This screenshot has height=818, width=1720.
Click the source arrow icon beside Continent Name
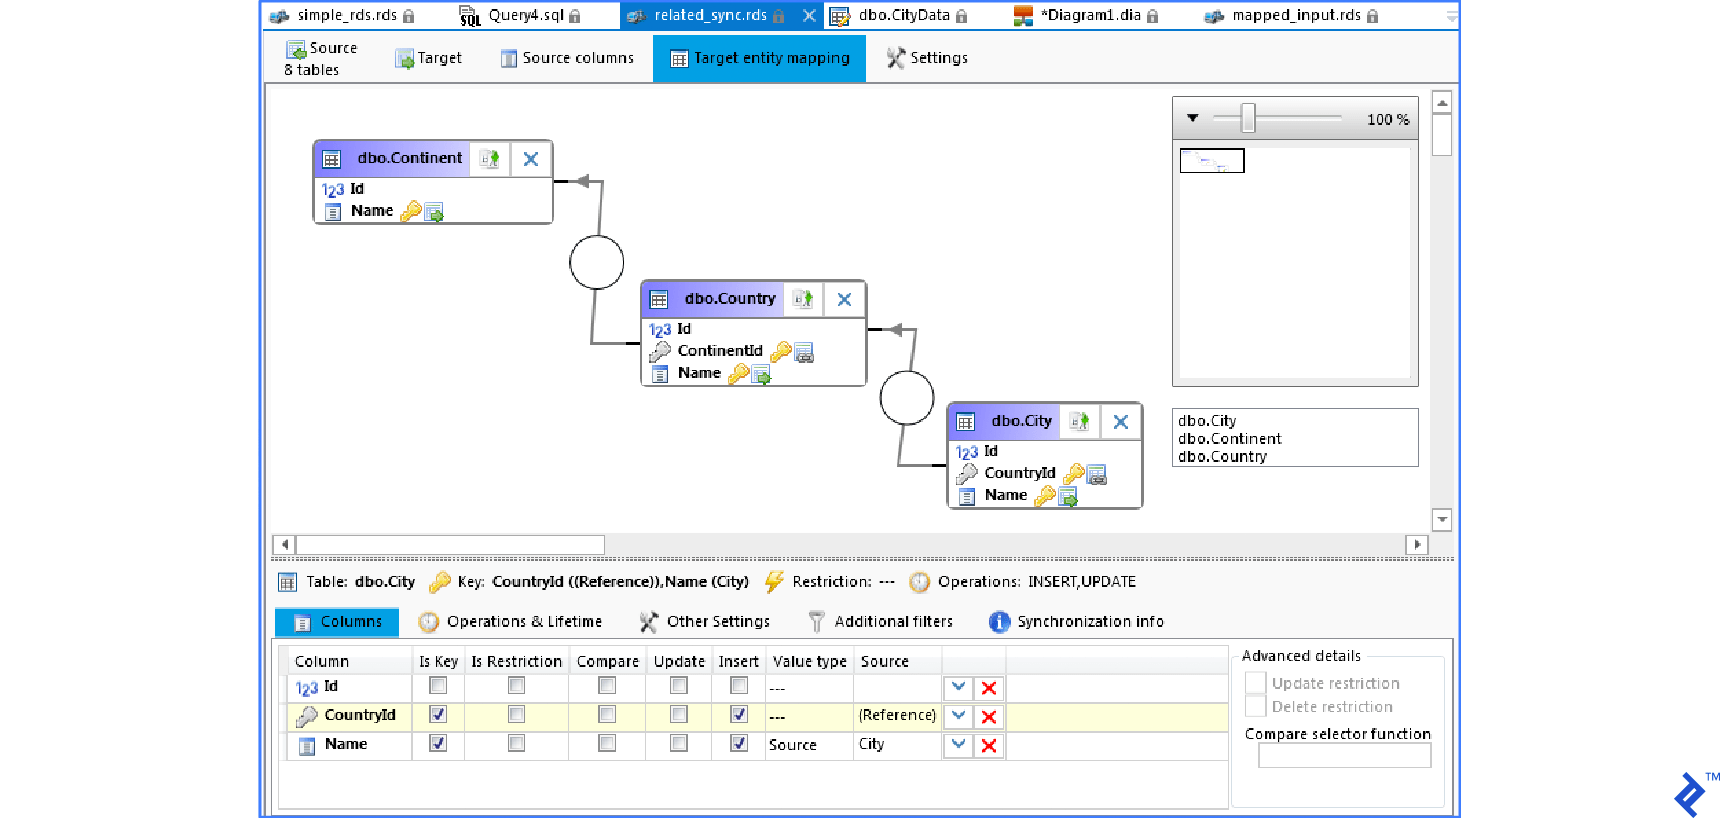434,212
